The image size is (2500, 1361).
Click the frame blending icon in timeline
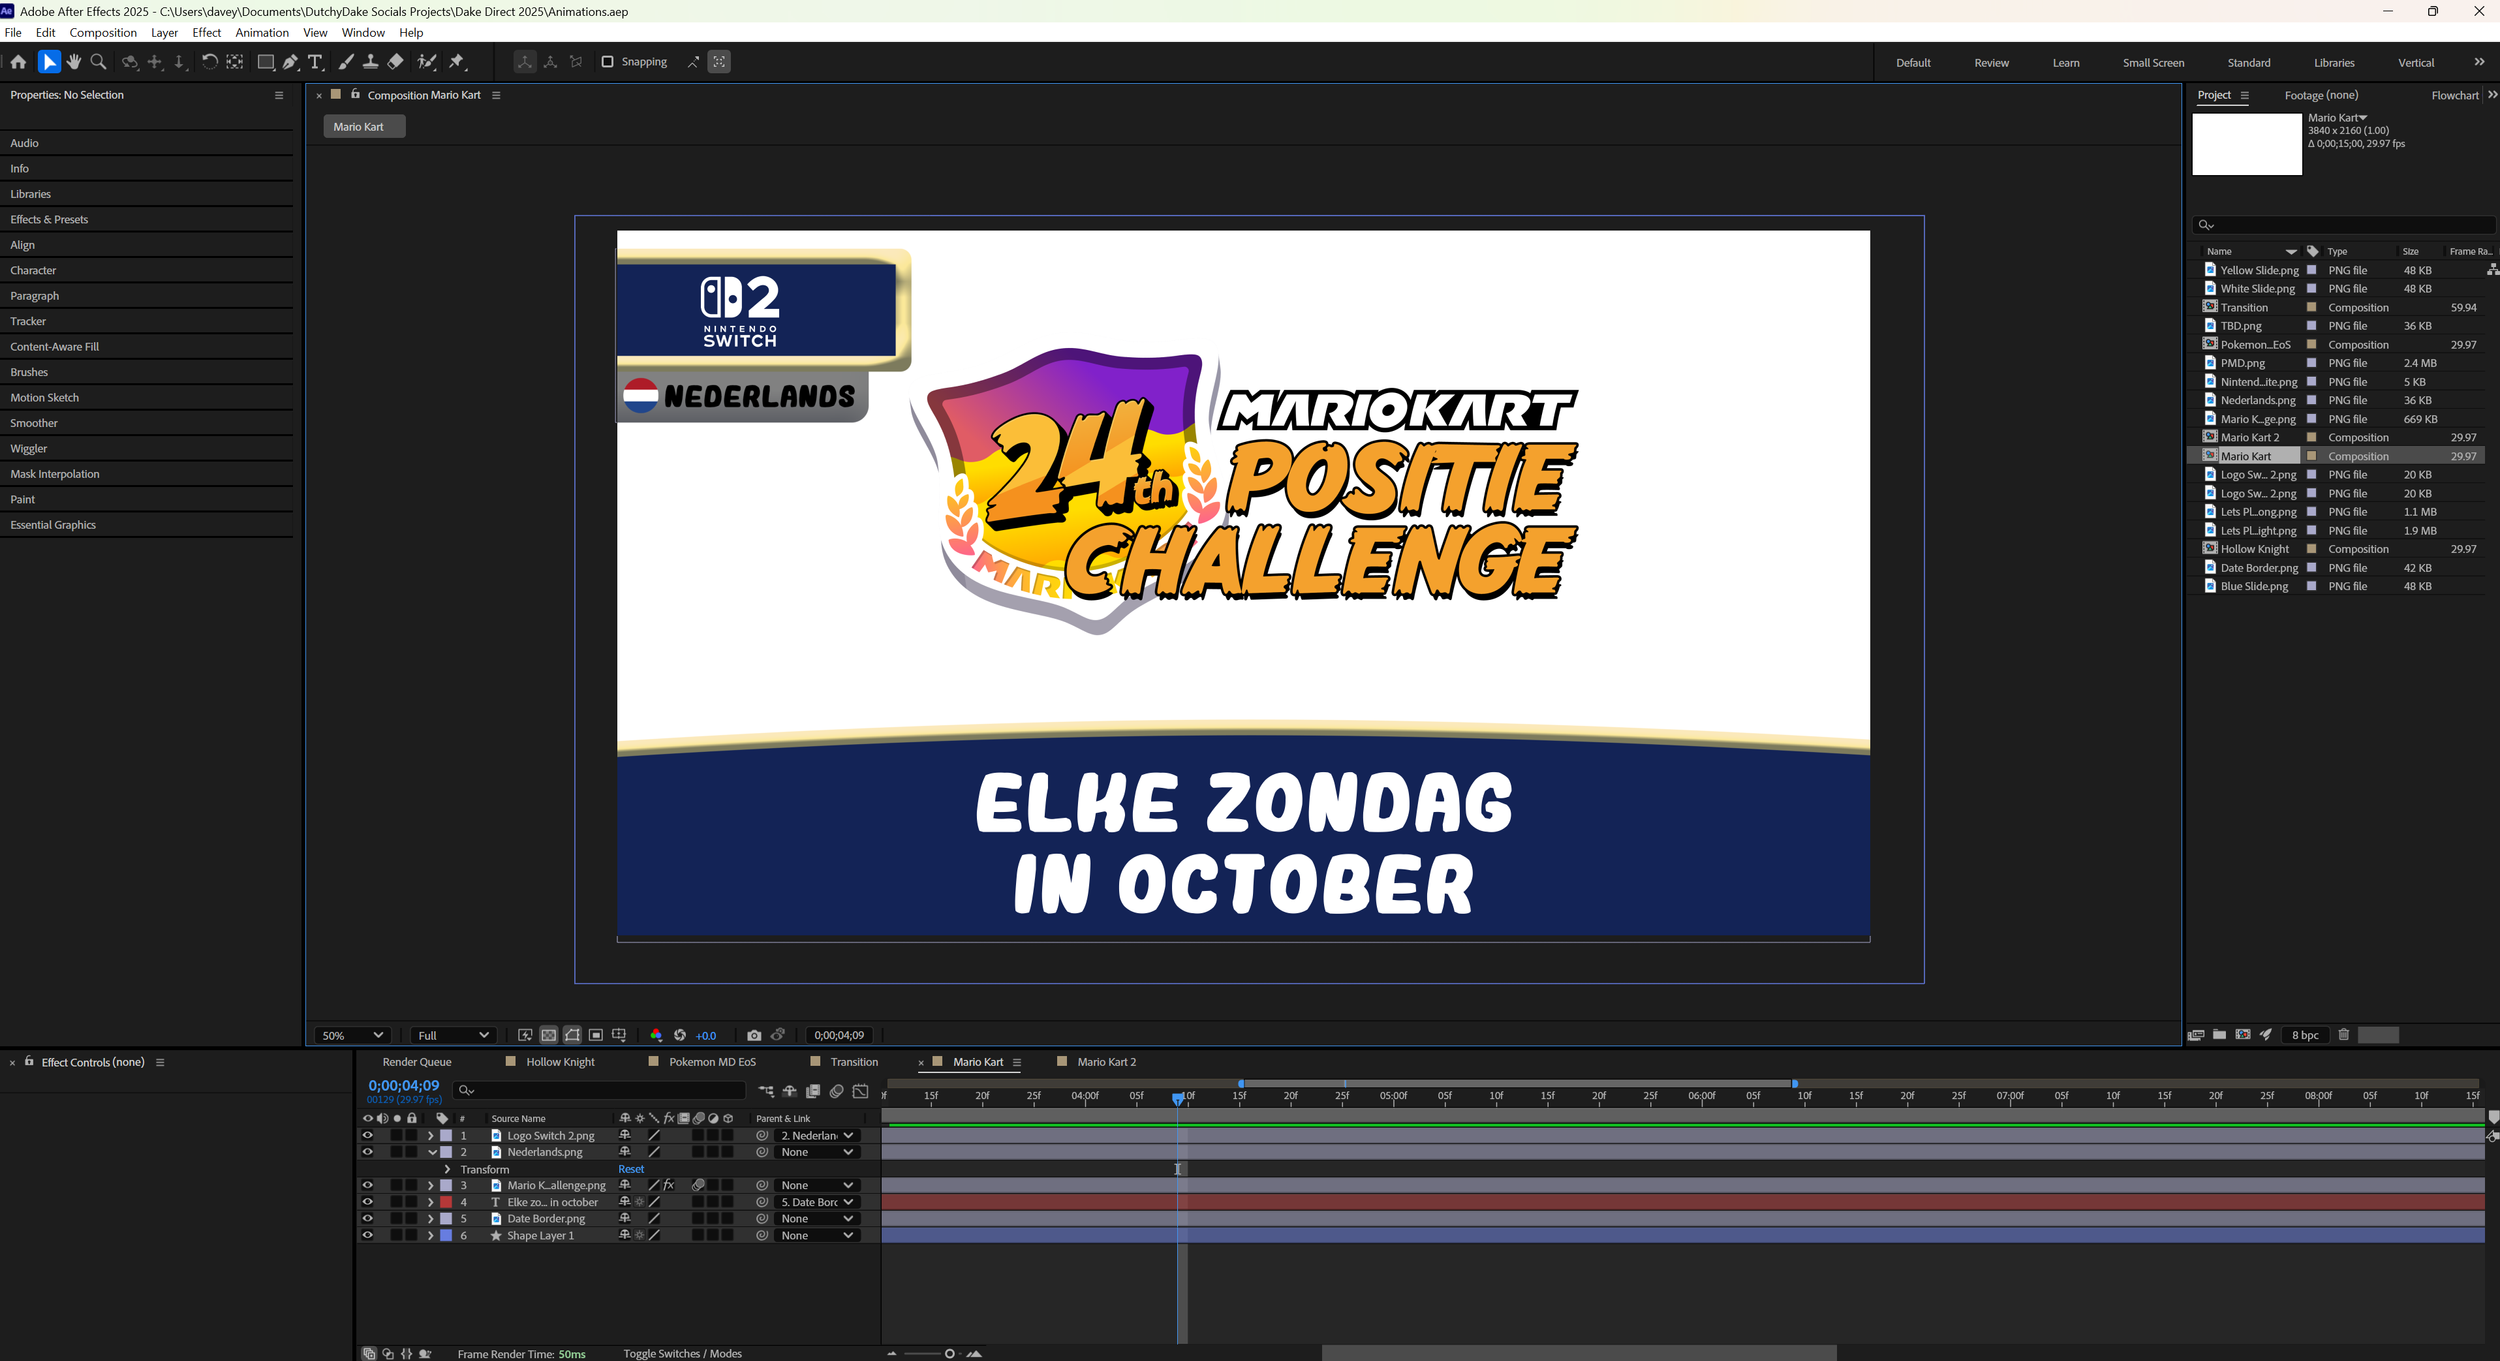click(813, 1091)
